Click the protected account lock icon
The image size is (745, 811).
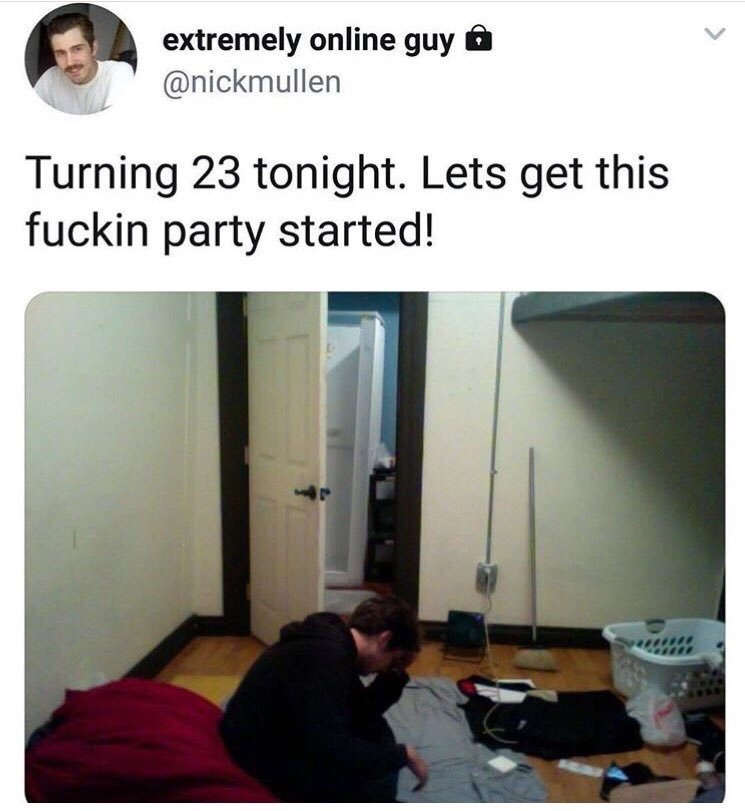479,38
